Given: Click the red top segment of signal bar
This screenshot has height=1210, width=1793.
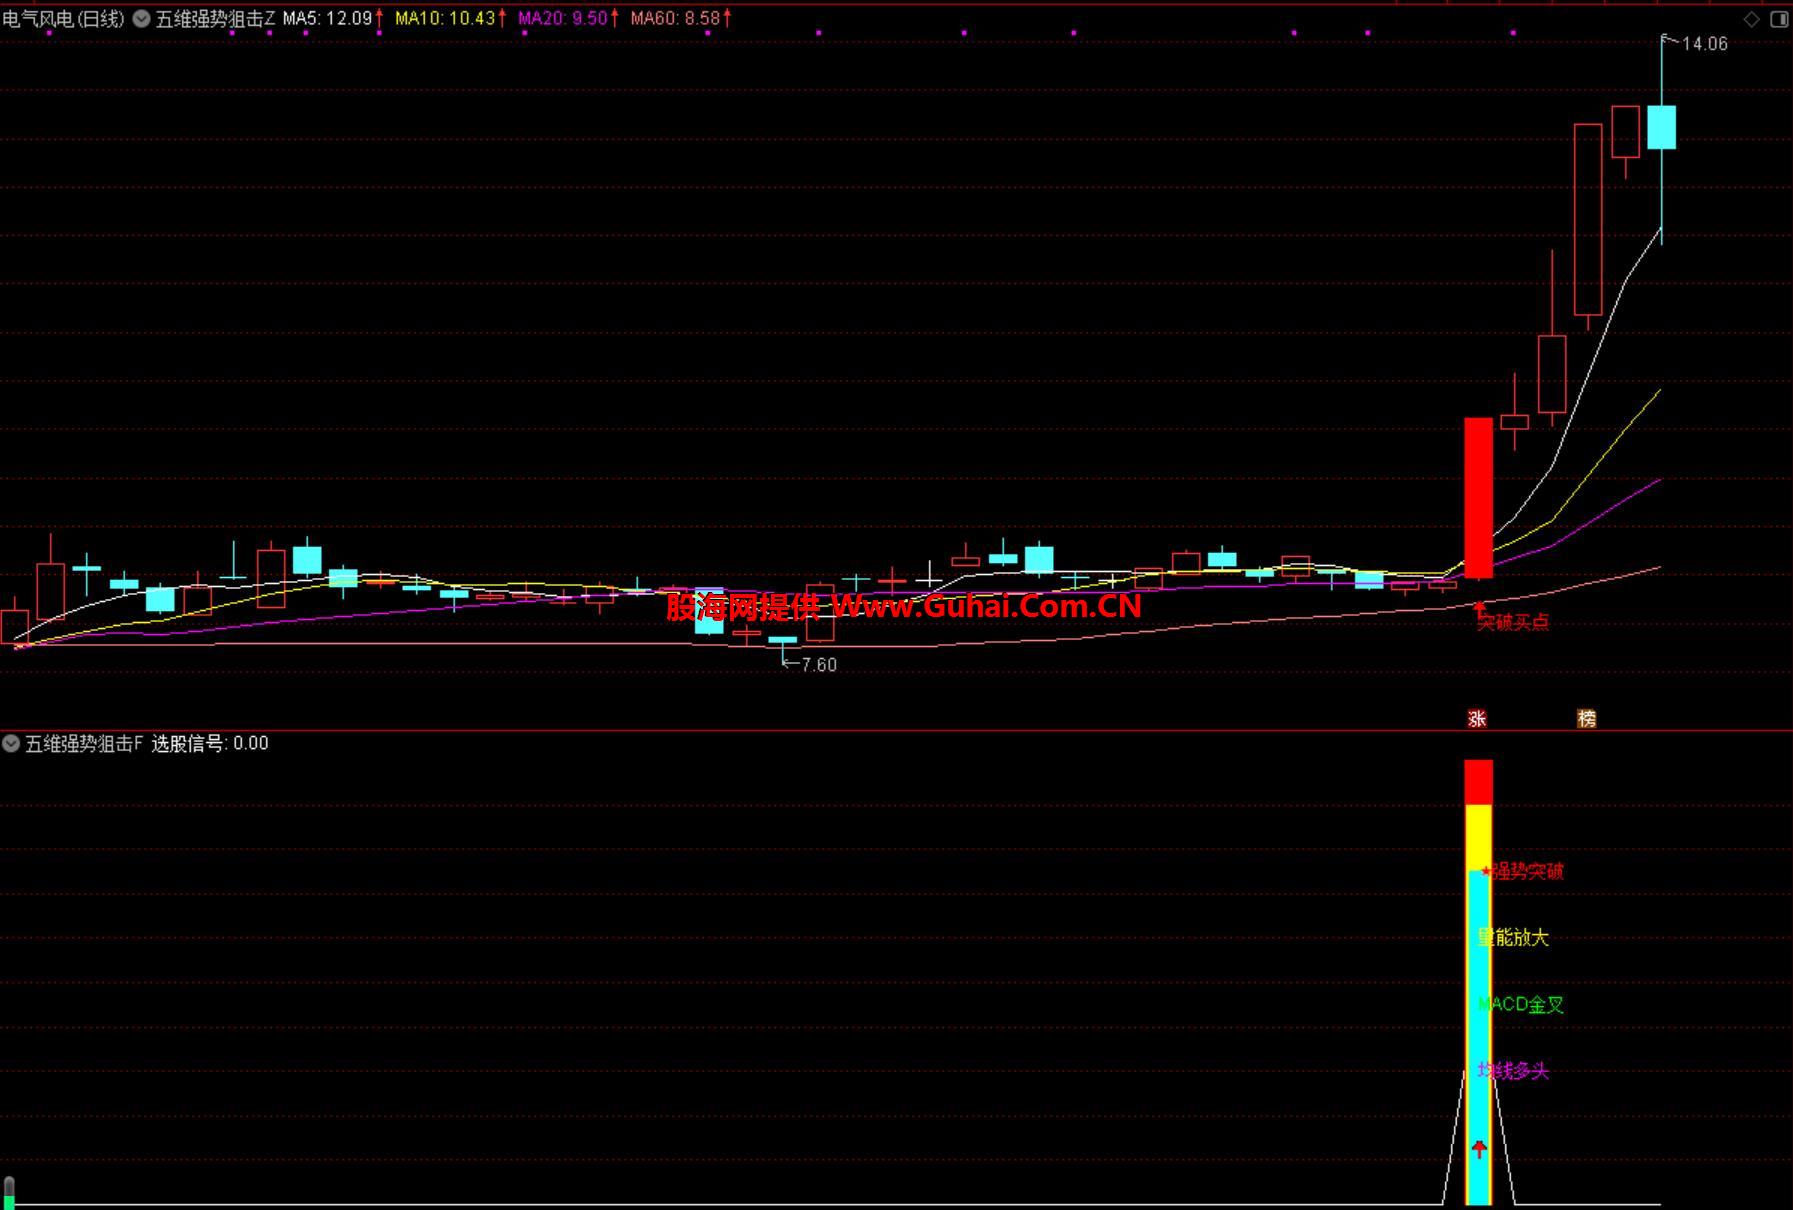Looking at the screenshot, I should (1478, 782).
